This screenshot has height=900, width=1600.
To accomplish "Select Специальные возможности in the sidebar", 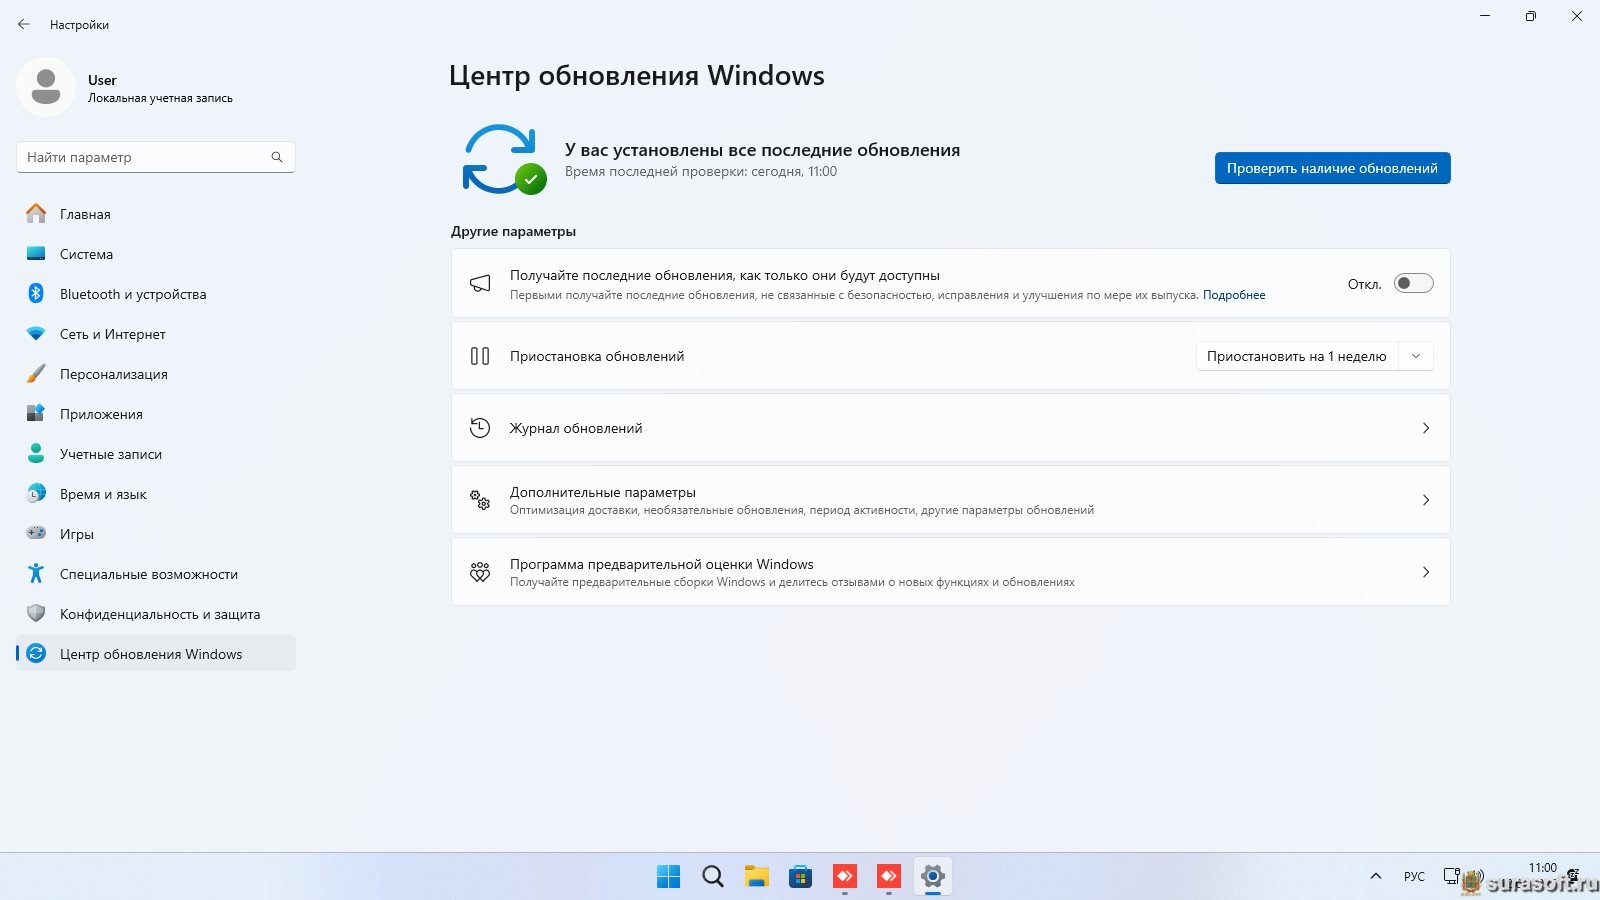I will click(x=156, y=574).
